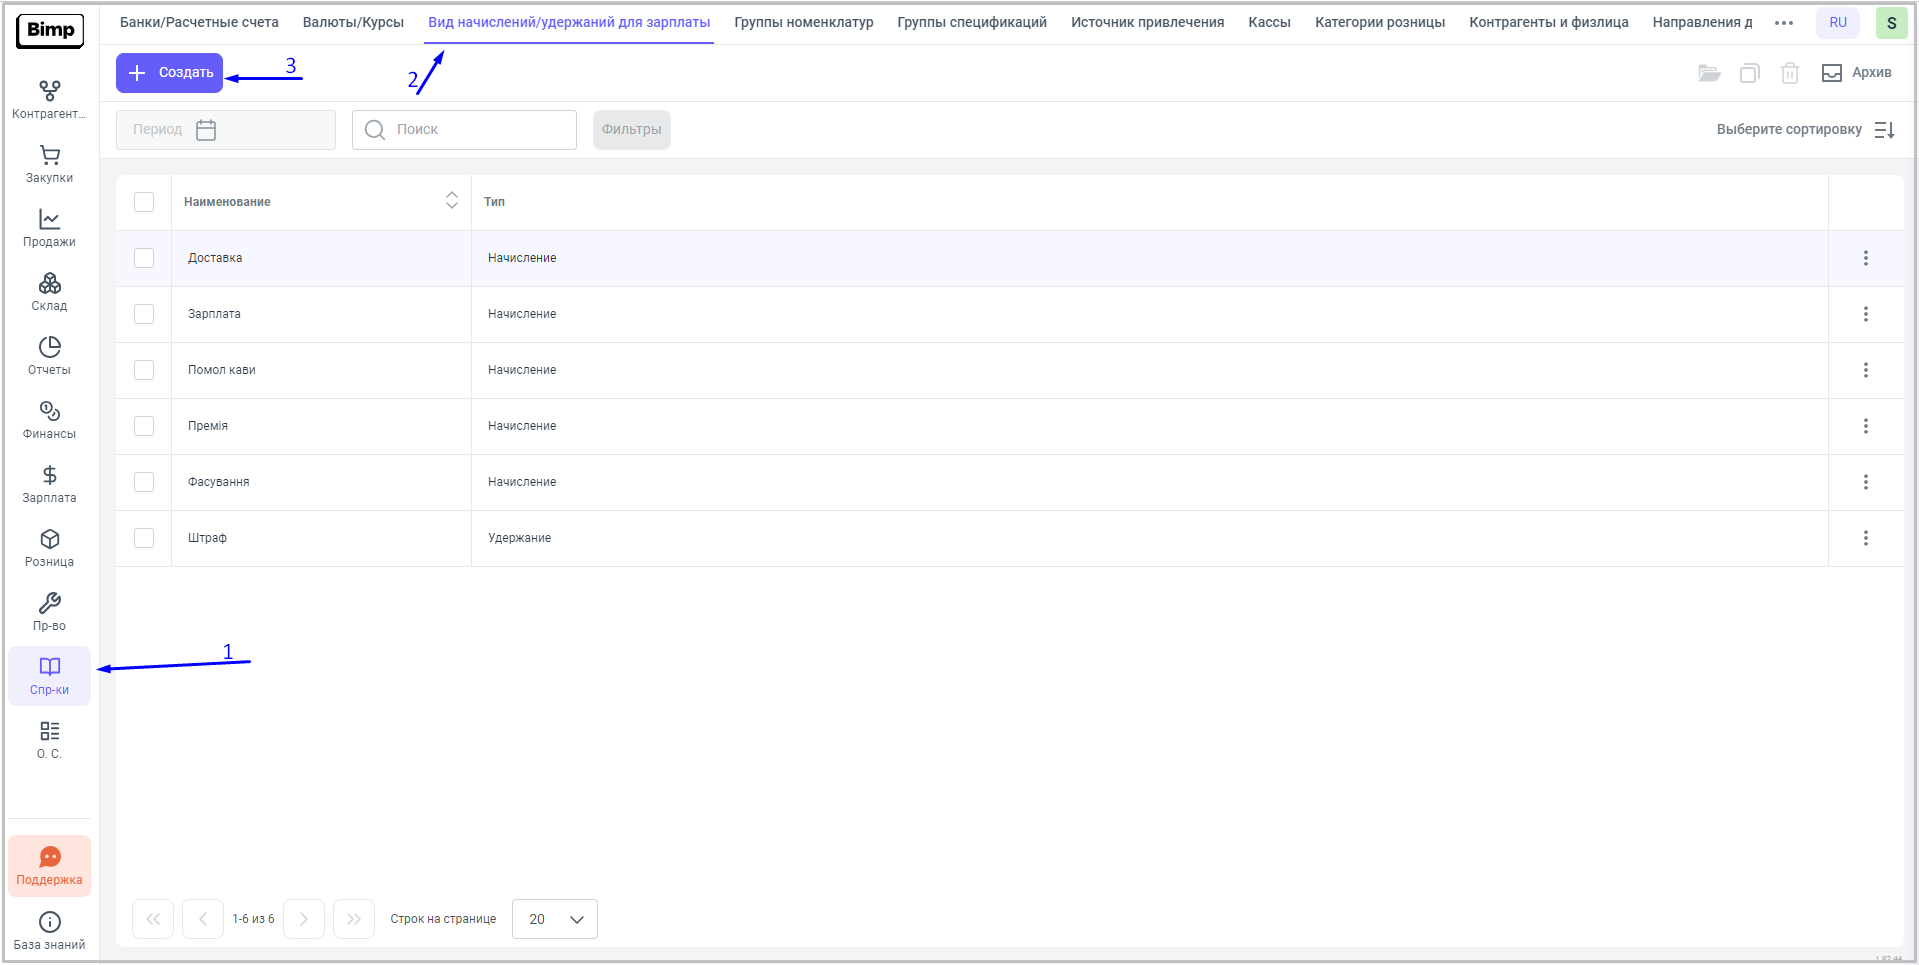Go to Отчеты reports pie icon
Viewport: 1919px width, 965px height.
[49, 356]
